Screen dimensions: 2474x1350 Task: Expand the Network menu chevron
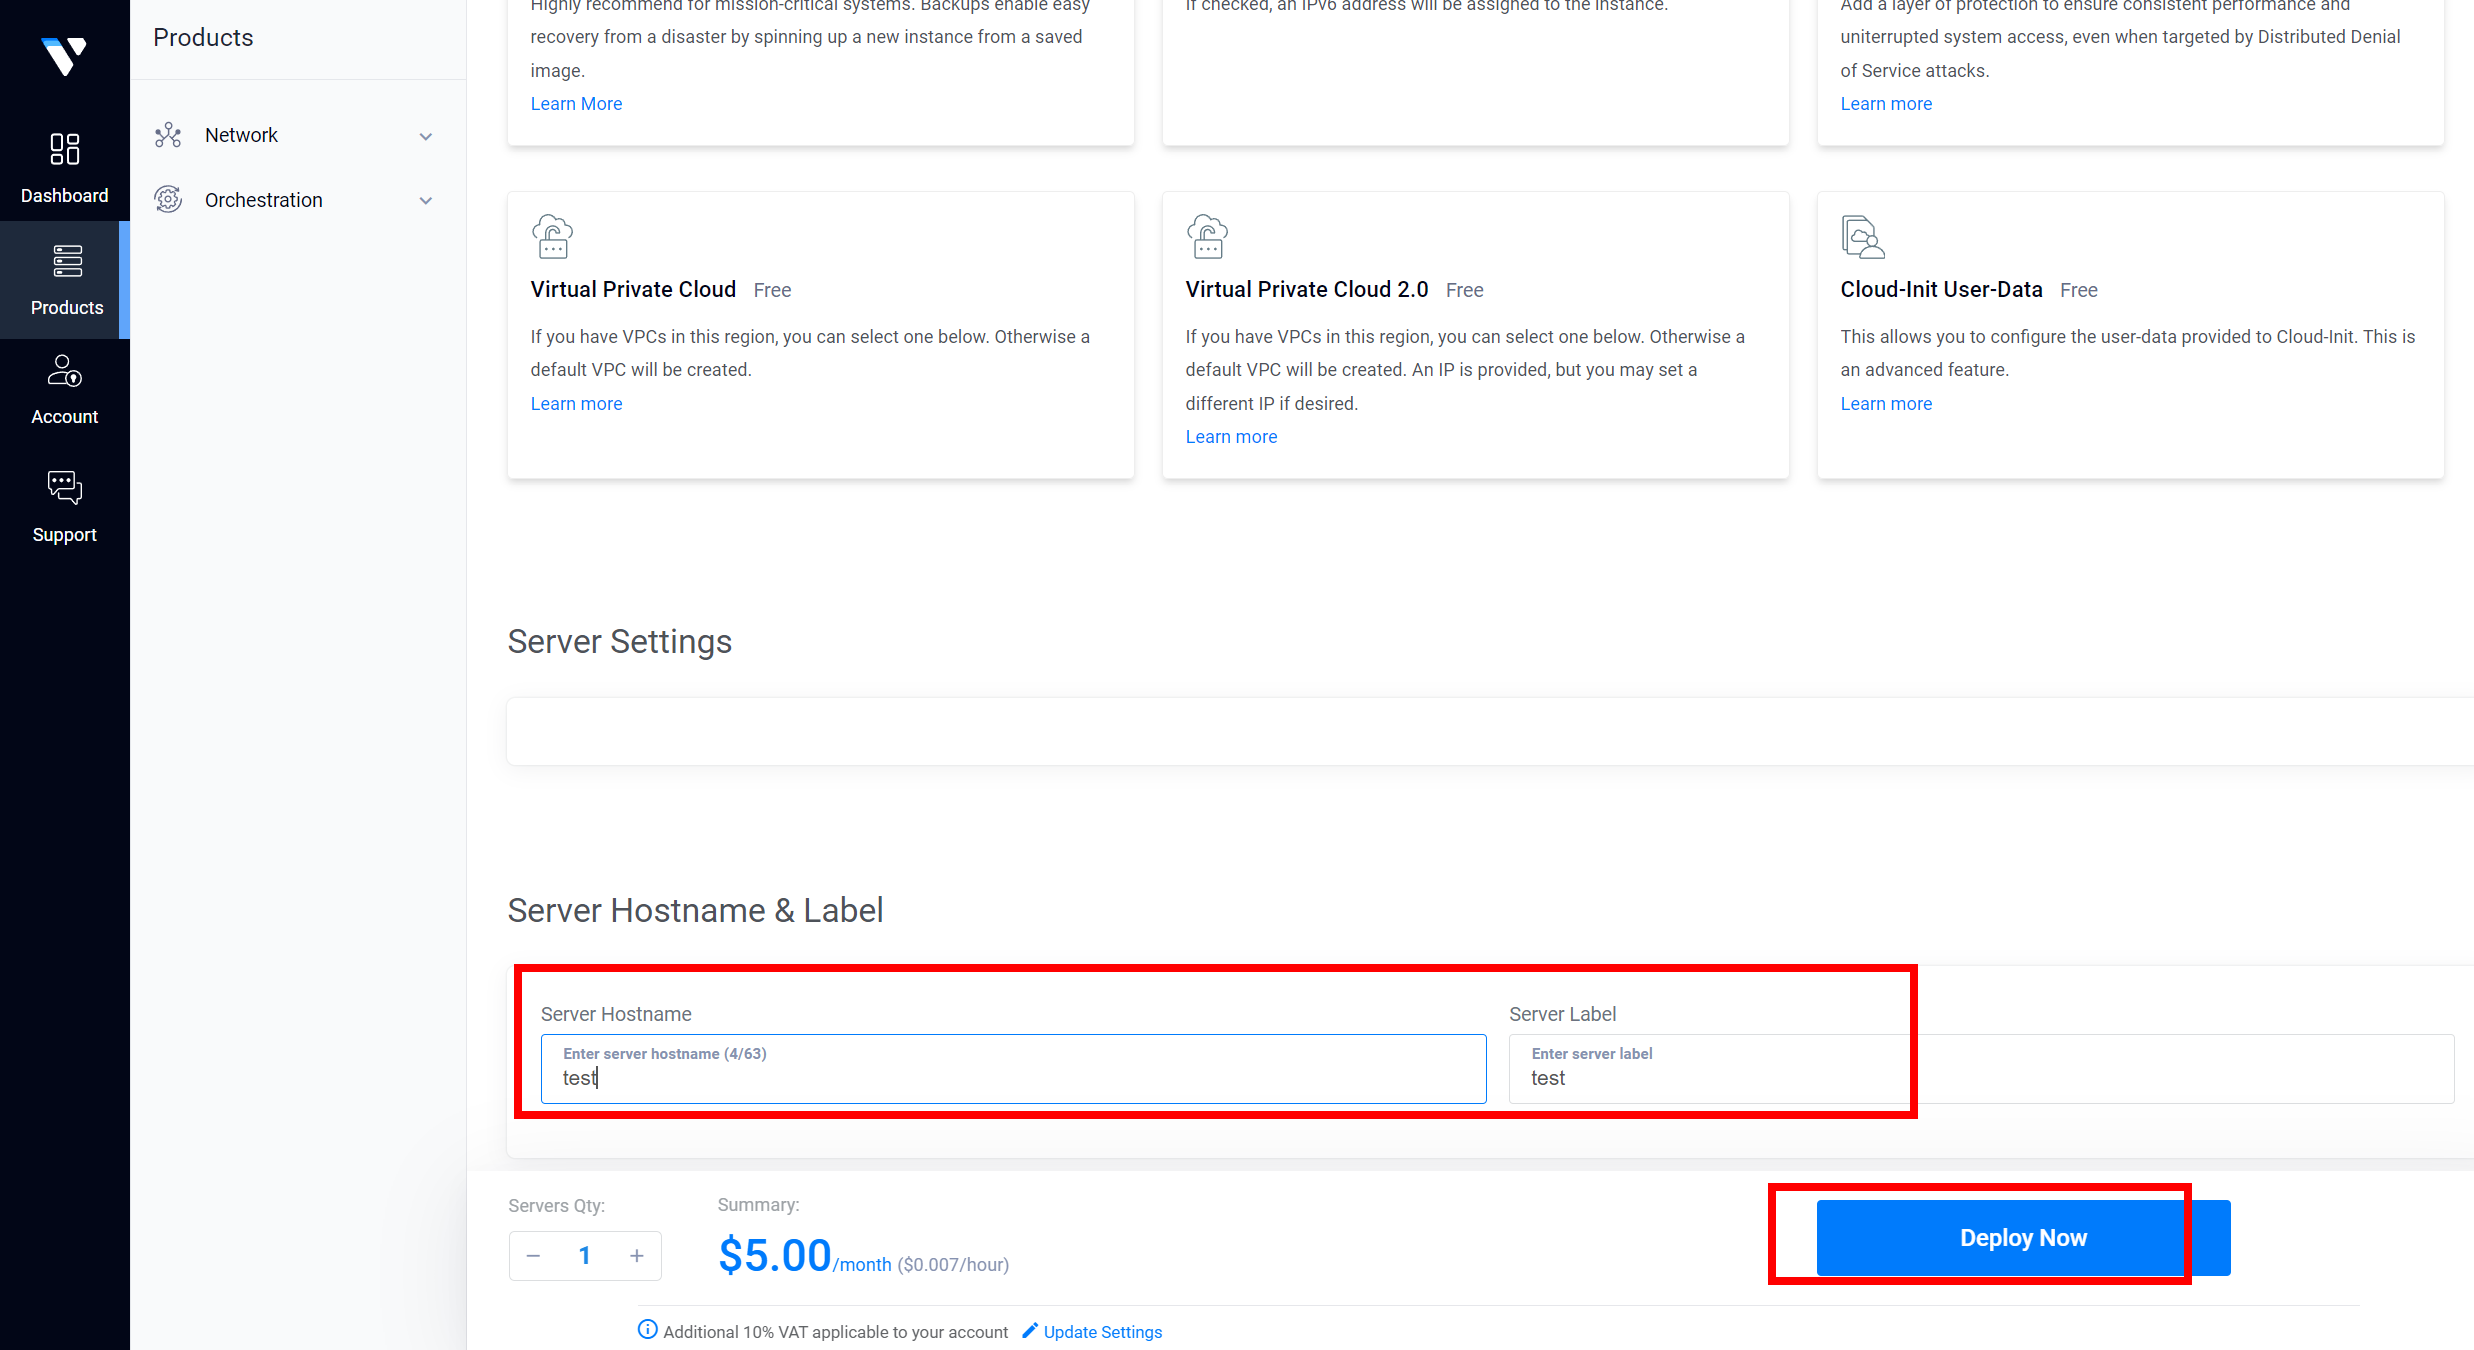pyautogui.click(x=426, y=136)
